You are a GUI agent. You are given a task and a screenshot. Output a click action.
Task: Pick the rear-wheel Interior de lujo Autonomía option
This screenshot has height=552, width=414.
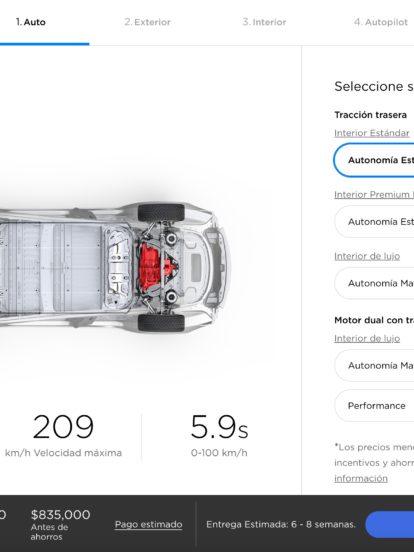[374, 283]
